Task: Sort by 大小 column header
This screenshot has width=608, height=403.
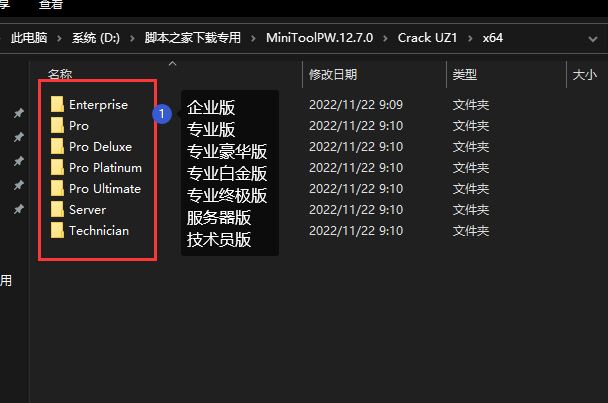Action: 585,74
